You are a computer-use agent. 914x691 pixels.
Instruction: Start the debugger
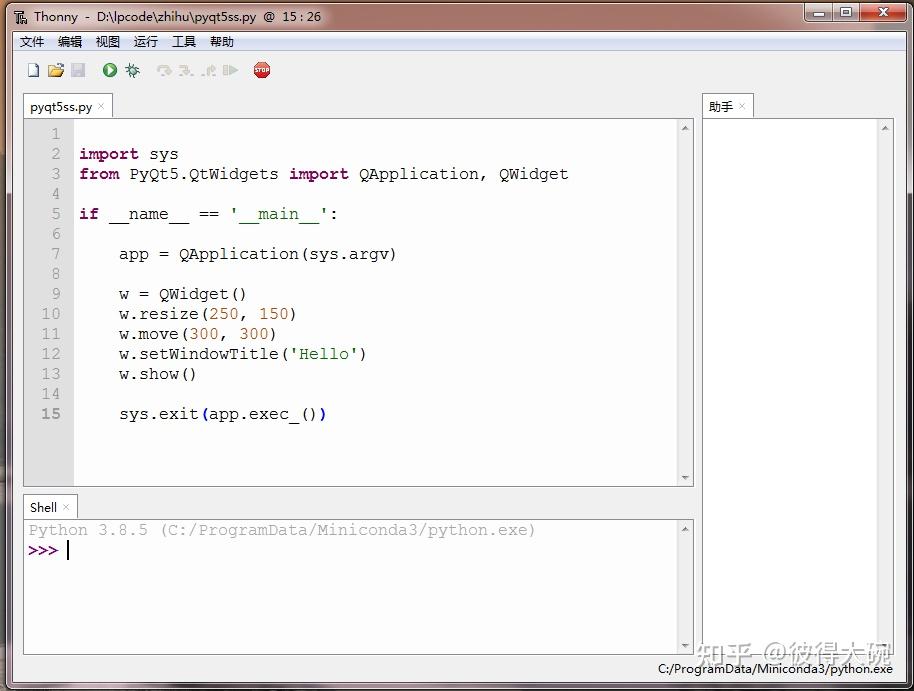133,70
